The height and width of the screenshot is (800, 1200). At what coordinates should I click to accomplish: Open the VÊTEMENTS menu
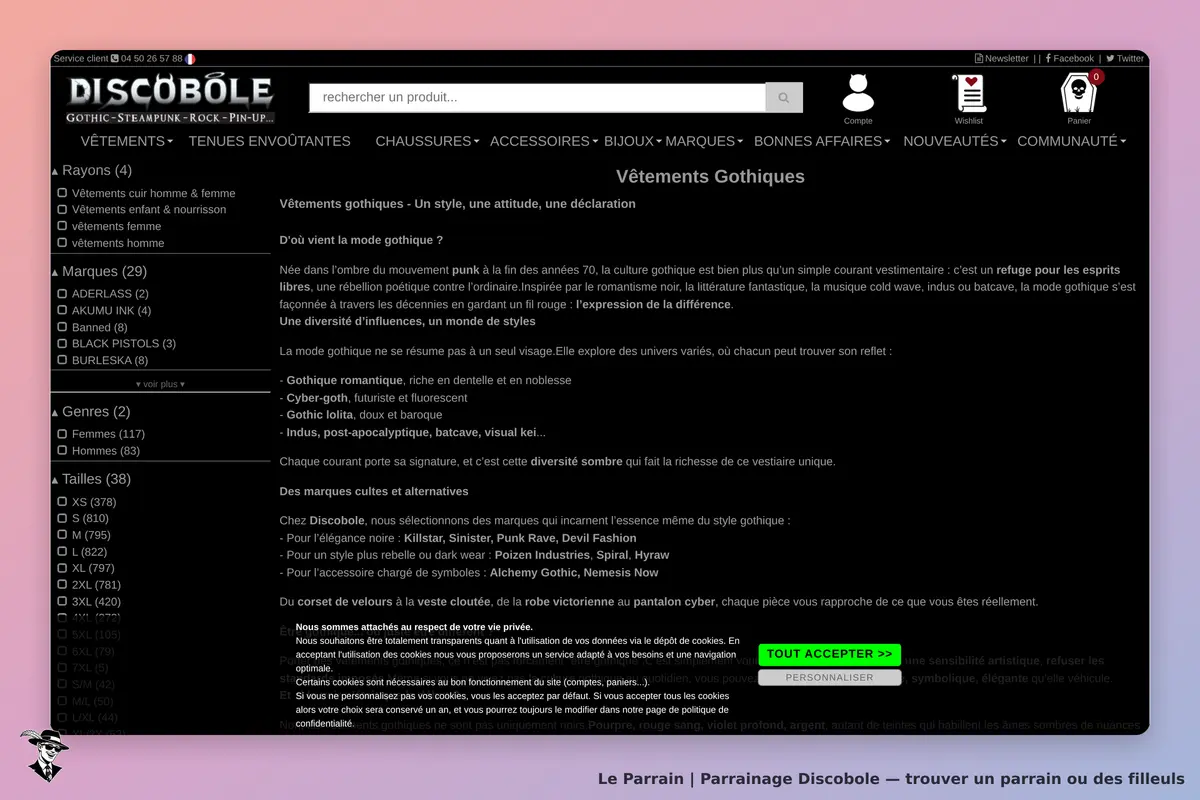point(126,141)
